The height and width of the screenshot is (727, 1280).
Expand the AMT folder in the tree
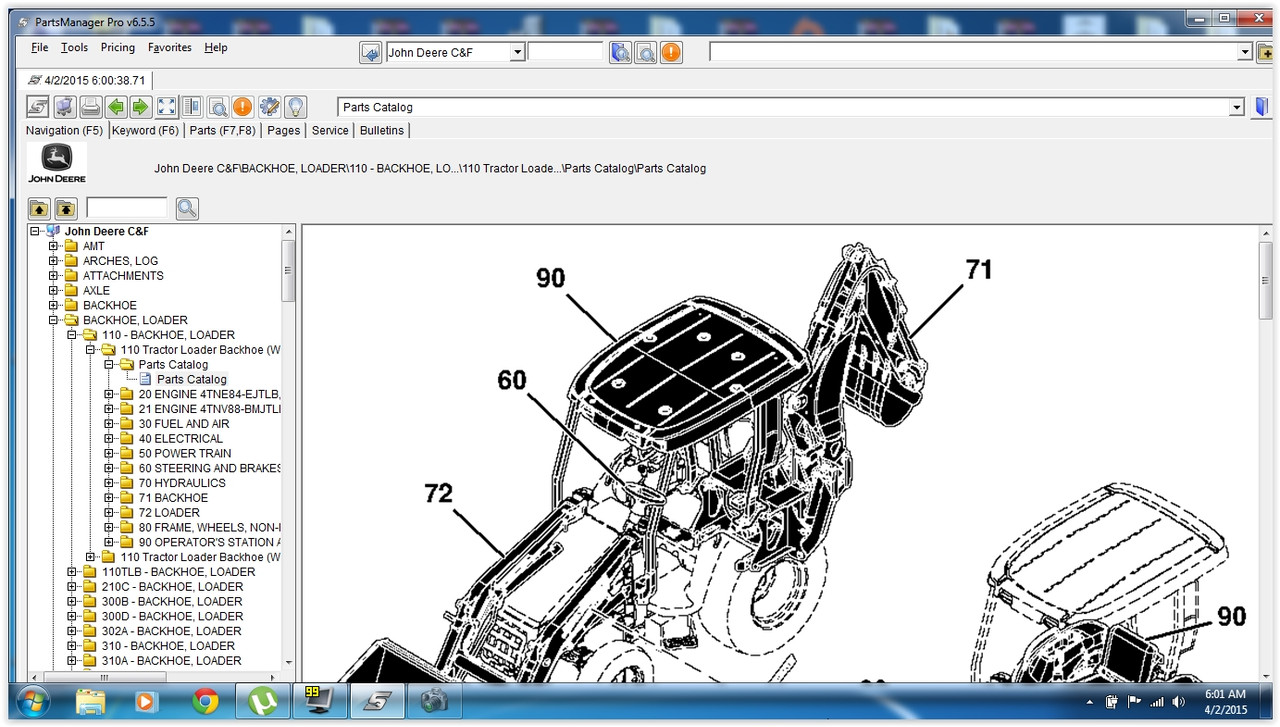click(54, 246)
